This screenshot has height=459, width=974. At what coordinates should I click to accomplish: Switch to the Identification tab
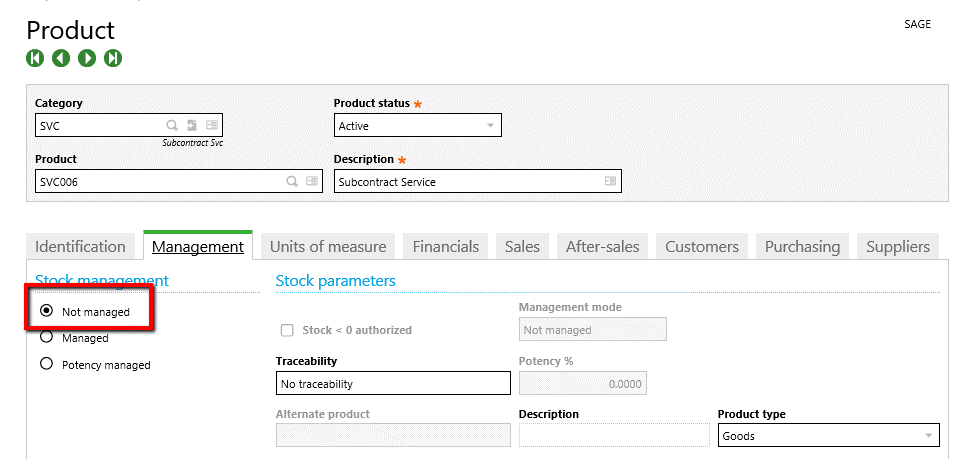point(80,246)
